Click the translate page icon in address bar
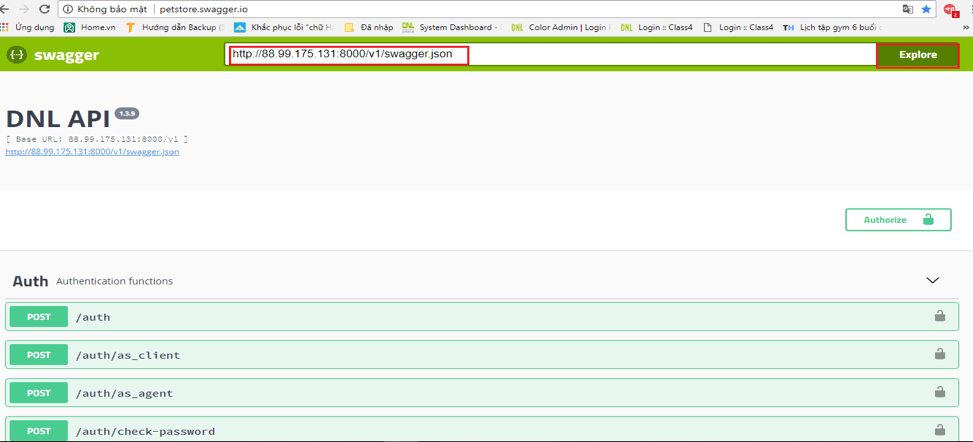The image size is (973, 442). (907, 9)
